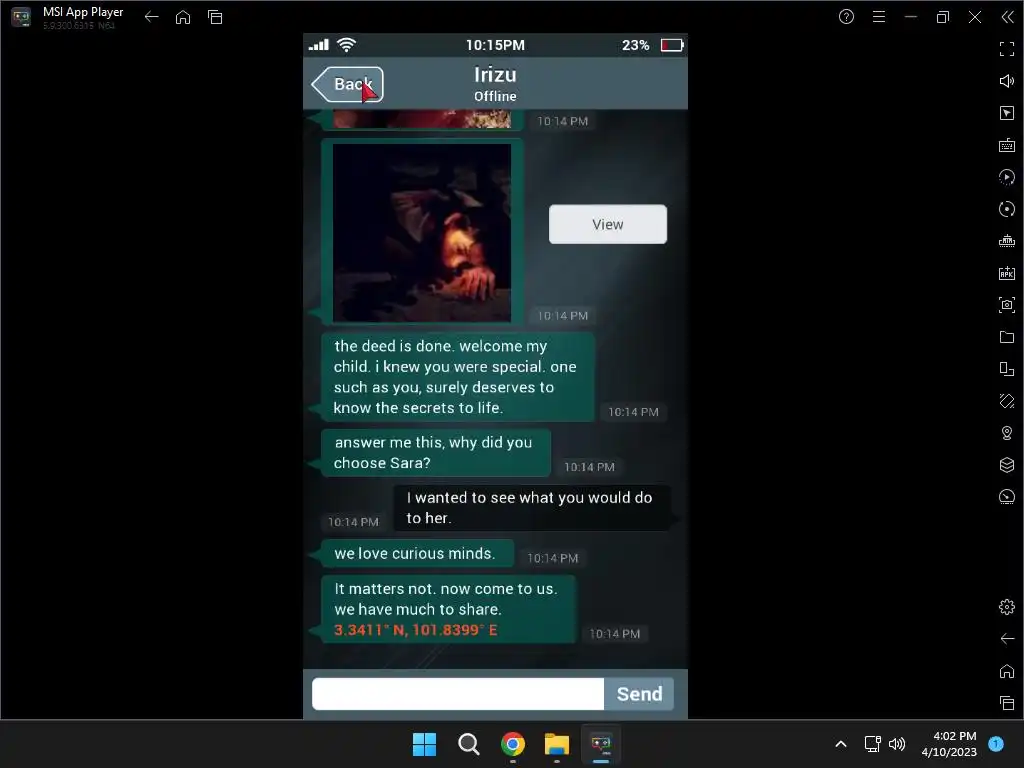Image resolution: width=1024 pixels, height=768 pixels.
Task: Click the contact name Irizu in the header
Action: 495,74
